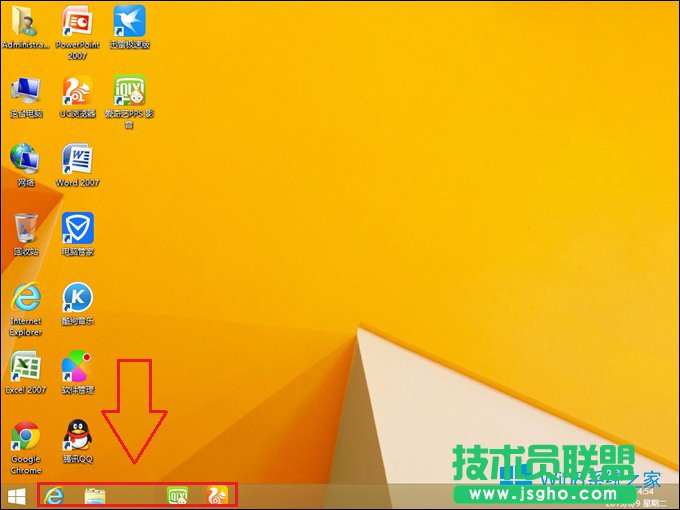680x510 pixels.
Task: Open UC Browser desktop shortcut
Action: 77,91
